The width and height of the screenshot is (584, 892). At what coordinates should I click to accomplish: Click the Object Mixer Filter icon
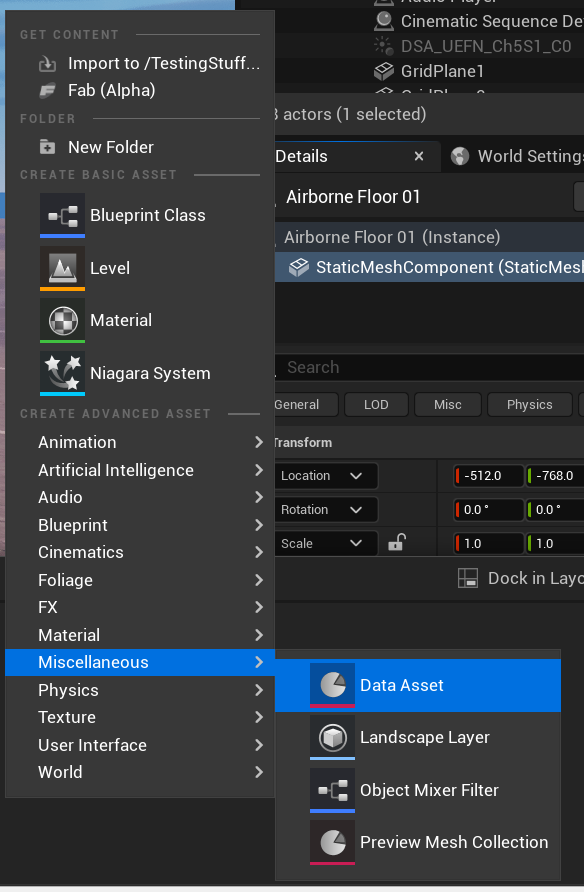[333, 790]
